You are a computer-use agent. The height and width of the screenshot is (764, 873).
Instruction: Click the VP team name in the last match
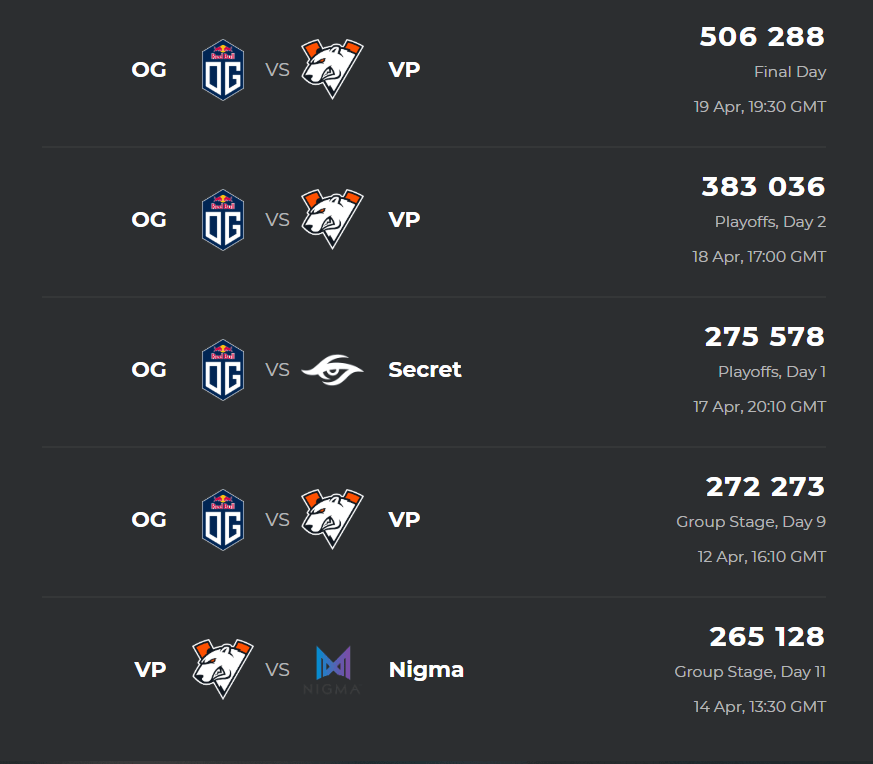coord(150,669)
